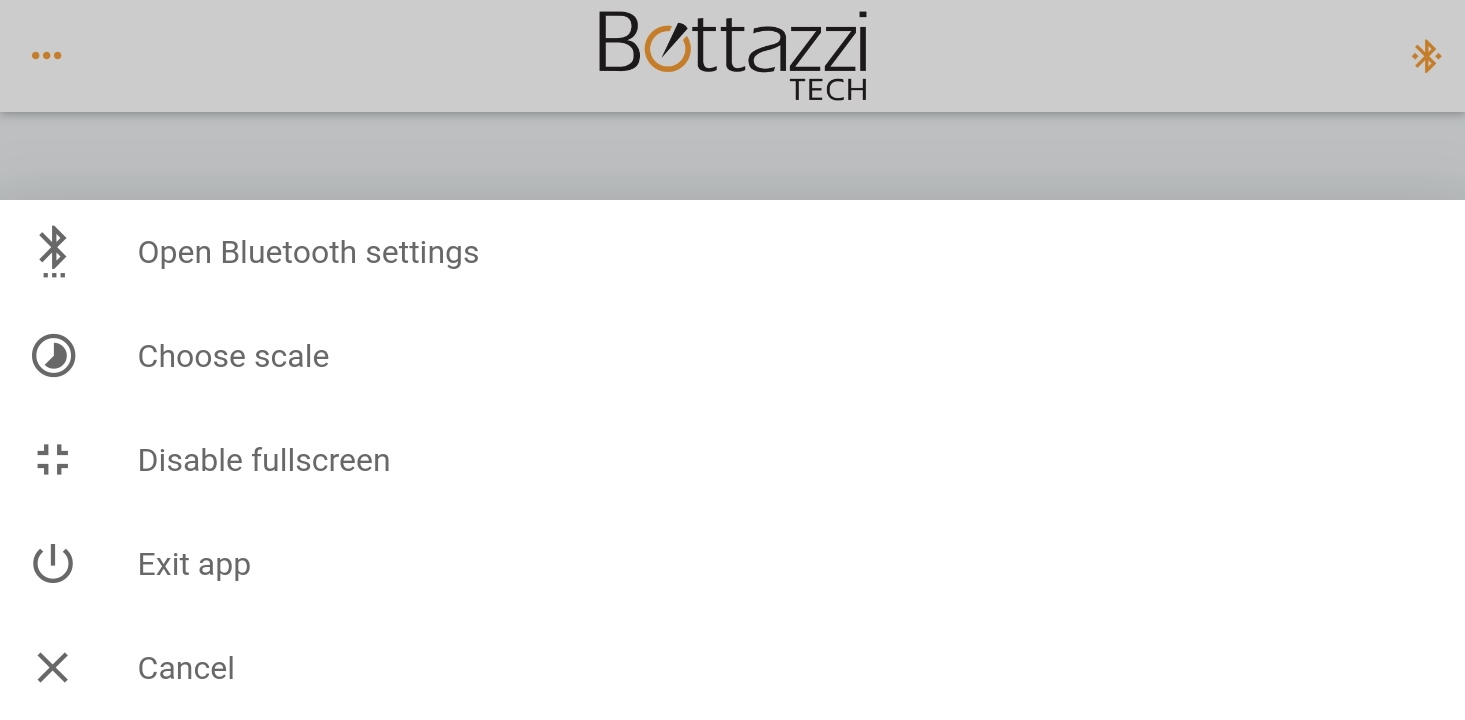Screen dimensions: 1465x720
Task: Select the Choose scale menu entry
Action: [233, 357]
